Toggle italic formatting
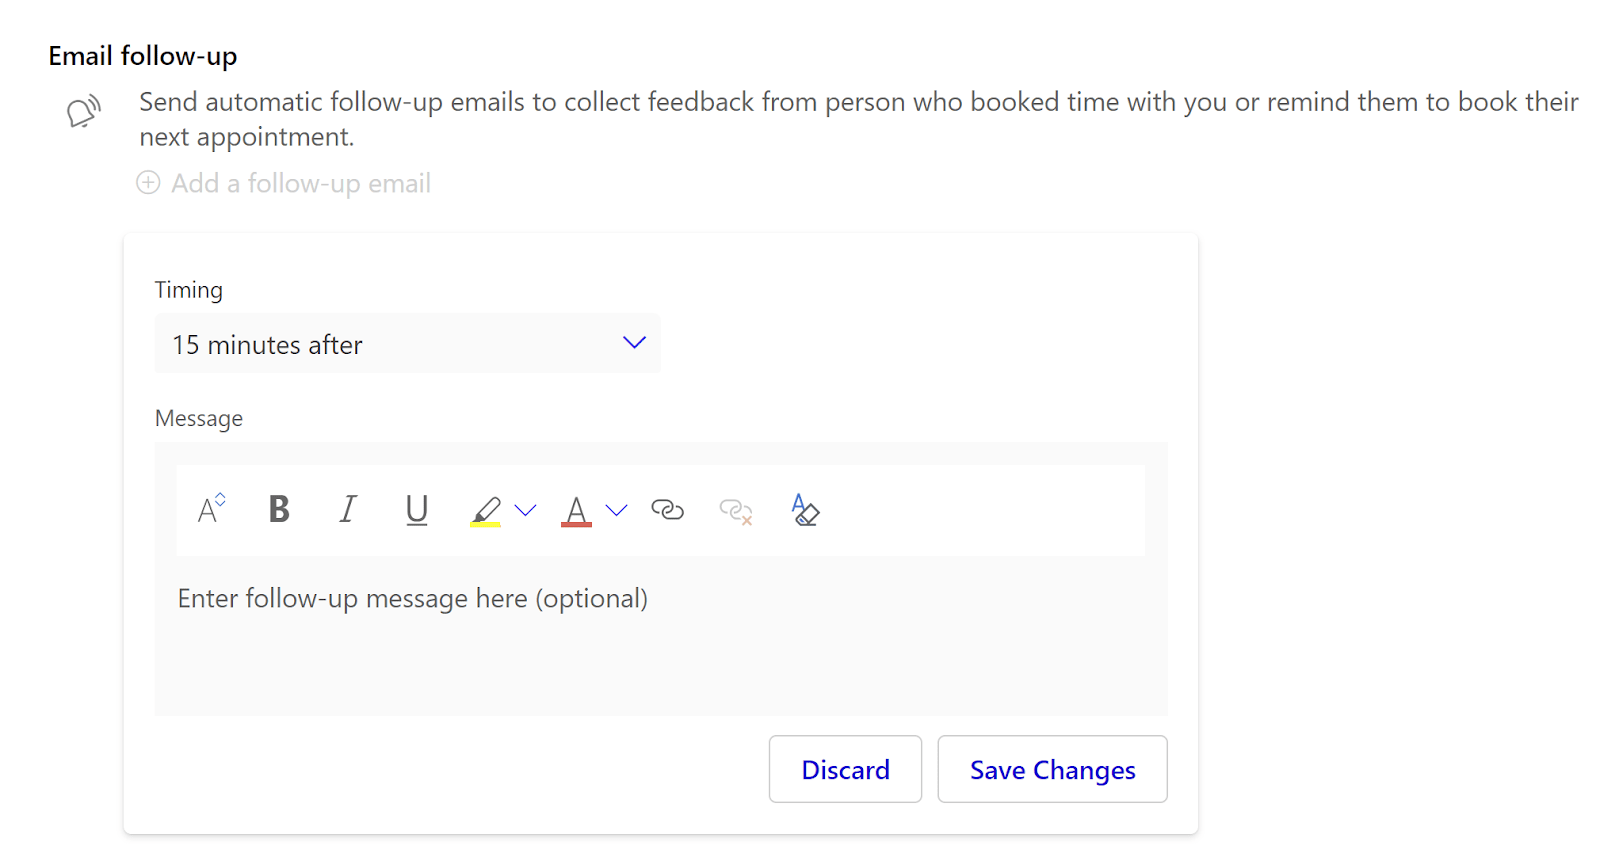1600x853 pixels. click(347, 510)
